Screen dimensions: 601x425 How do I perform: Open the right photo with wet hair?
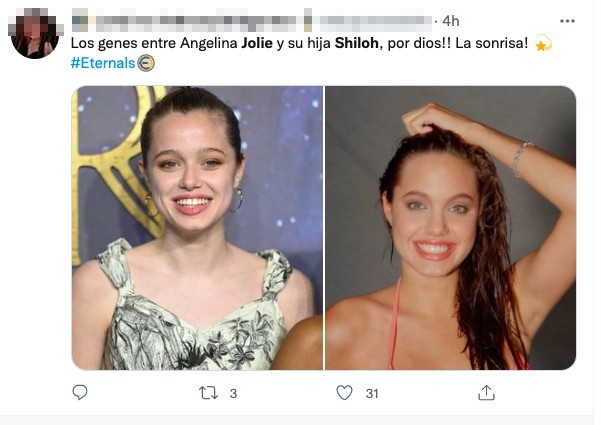[450, 227]
